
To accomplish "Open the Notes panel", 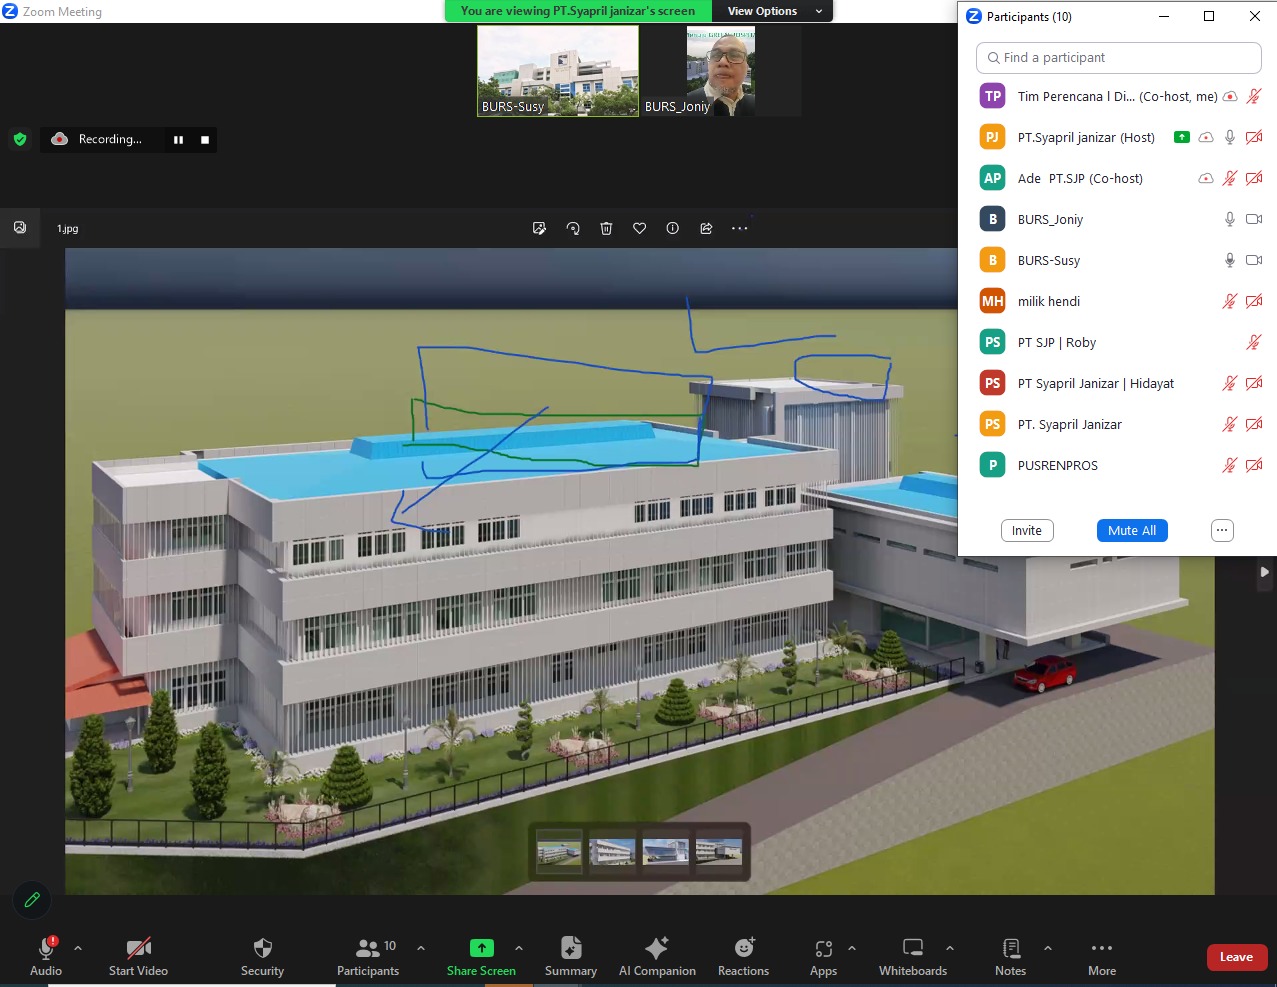I will click(1010, 956).
